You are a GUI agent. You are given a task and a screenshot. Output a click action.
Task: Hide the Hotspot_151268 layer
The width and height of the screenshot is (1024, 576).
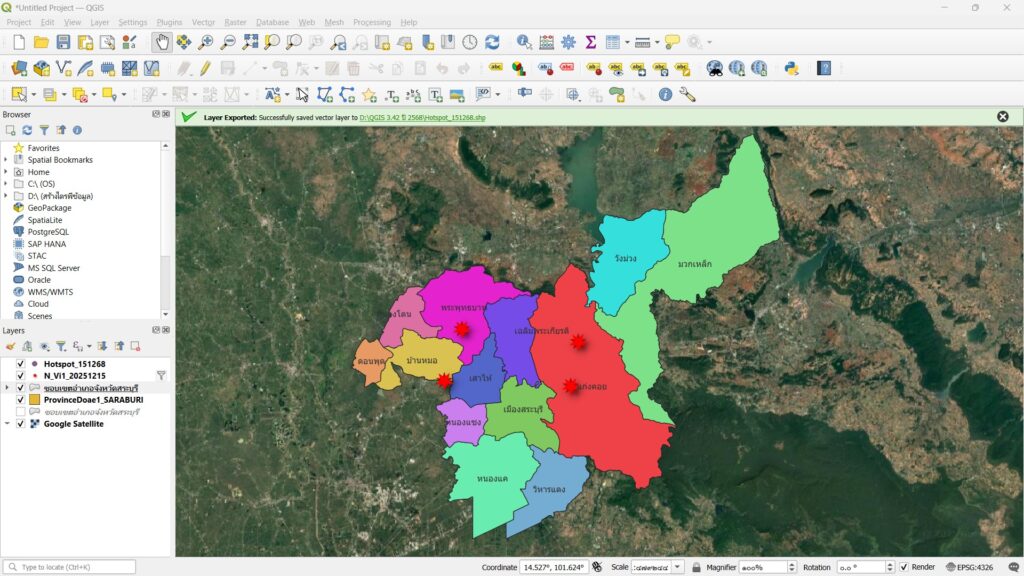(20, 364)
